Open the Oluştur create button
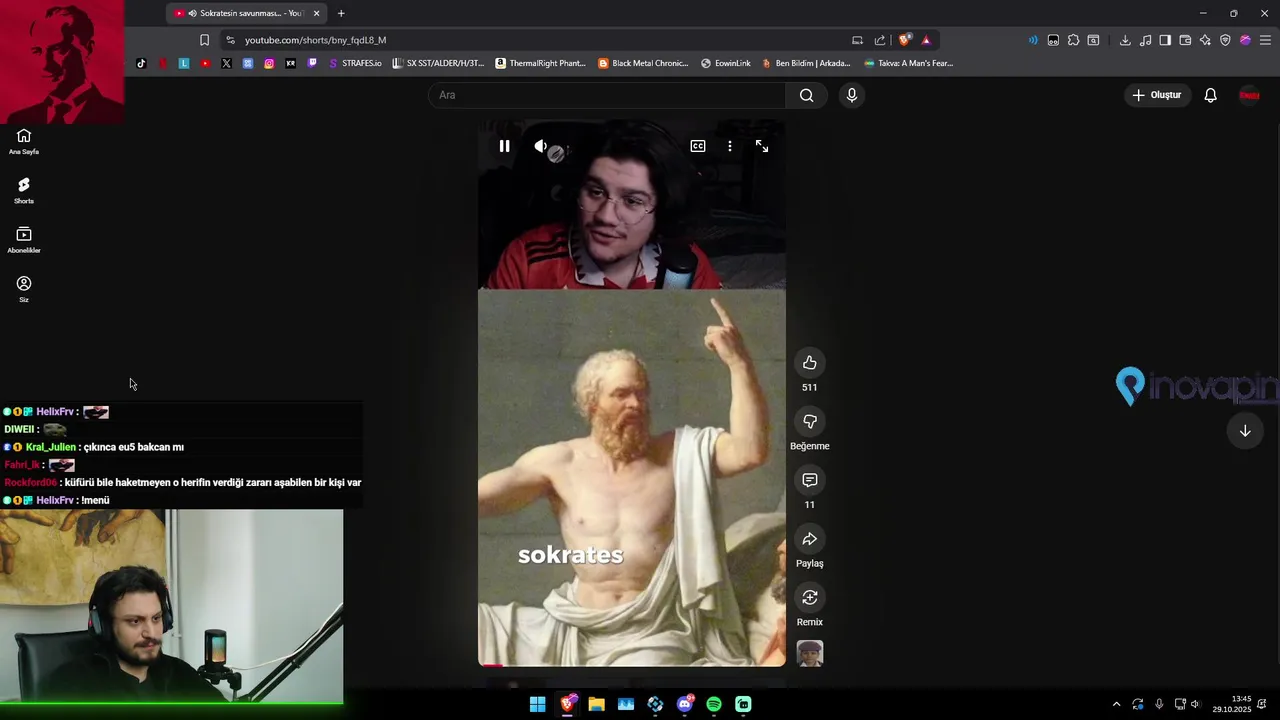The height and width of the screenshot is (720, 1280). click(x=1156, y=95)
